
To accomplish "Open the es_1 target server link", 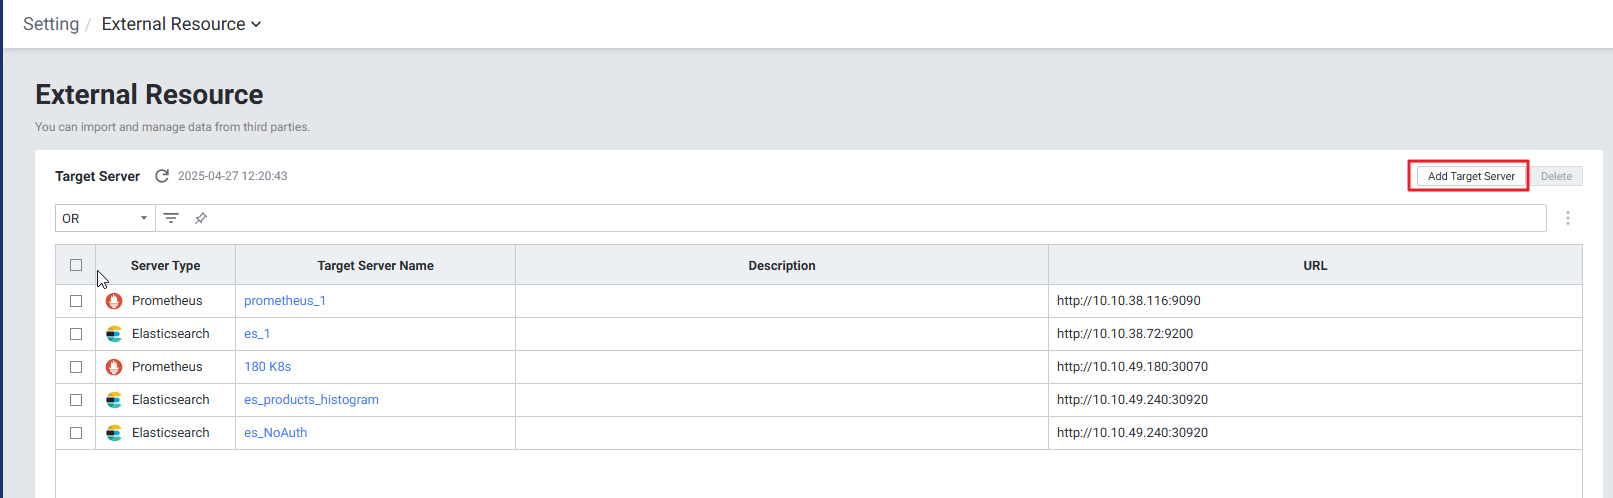I will coord(257,334).
